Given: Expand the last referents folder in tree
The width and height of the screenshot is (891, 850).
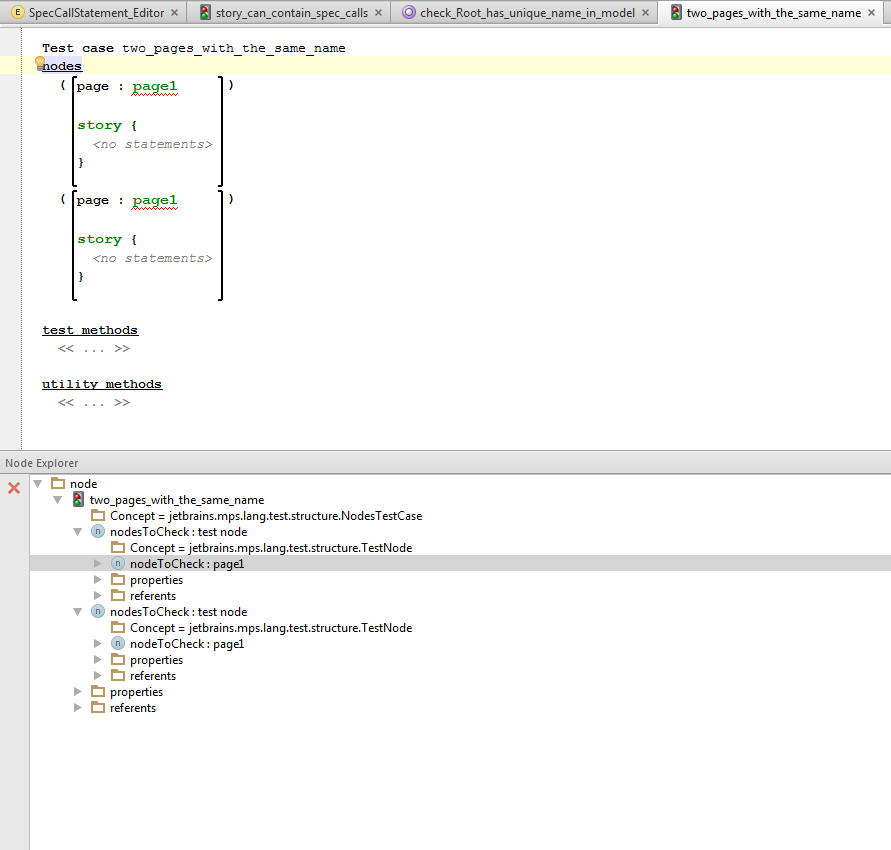Looking at the screenshot, I should click(78, 708).
